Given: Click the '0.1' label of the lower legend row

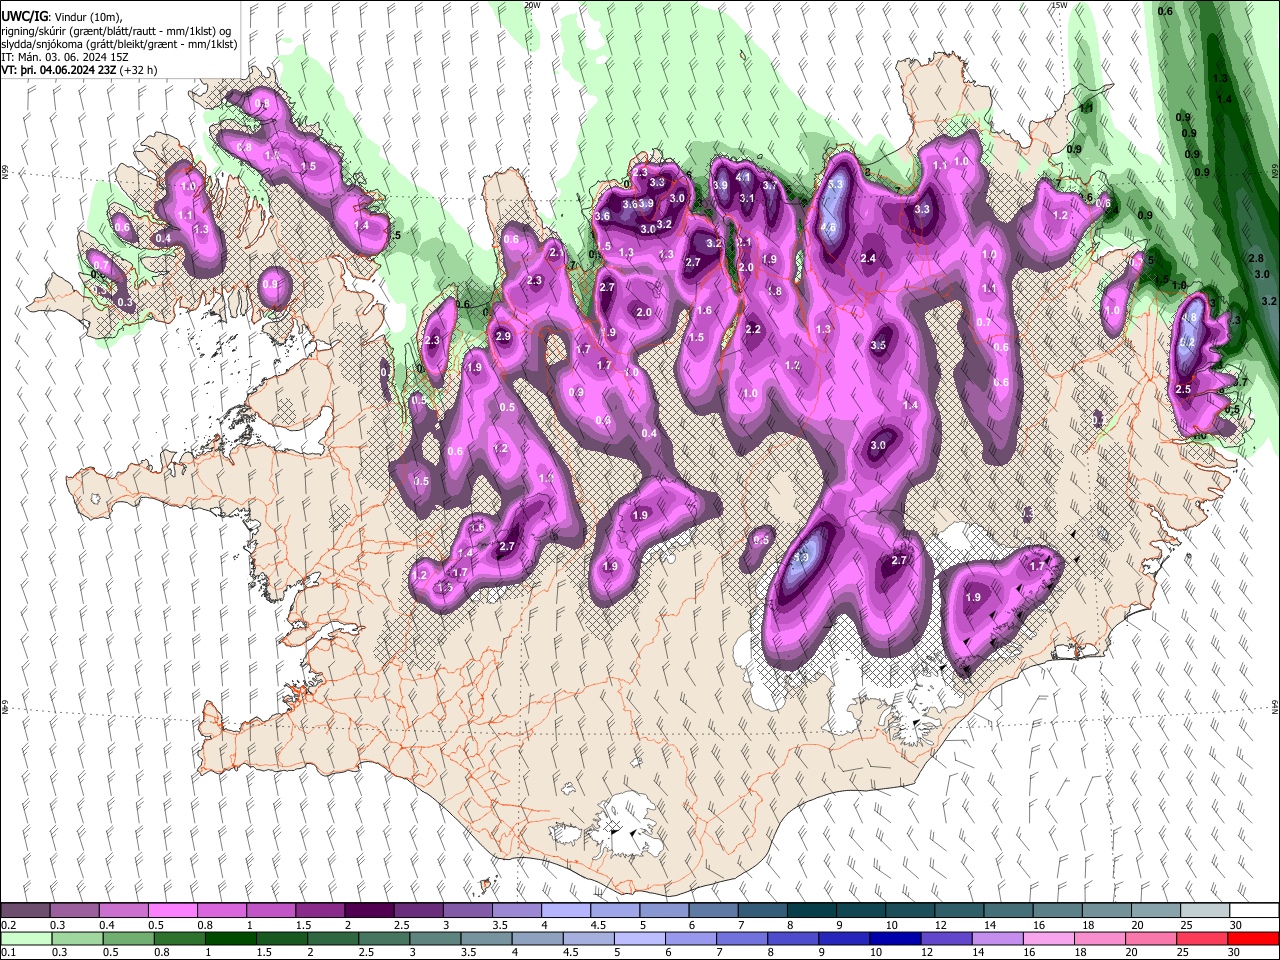Looking at the screenshot, I should coord(7,952).
